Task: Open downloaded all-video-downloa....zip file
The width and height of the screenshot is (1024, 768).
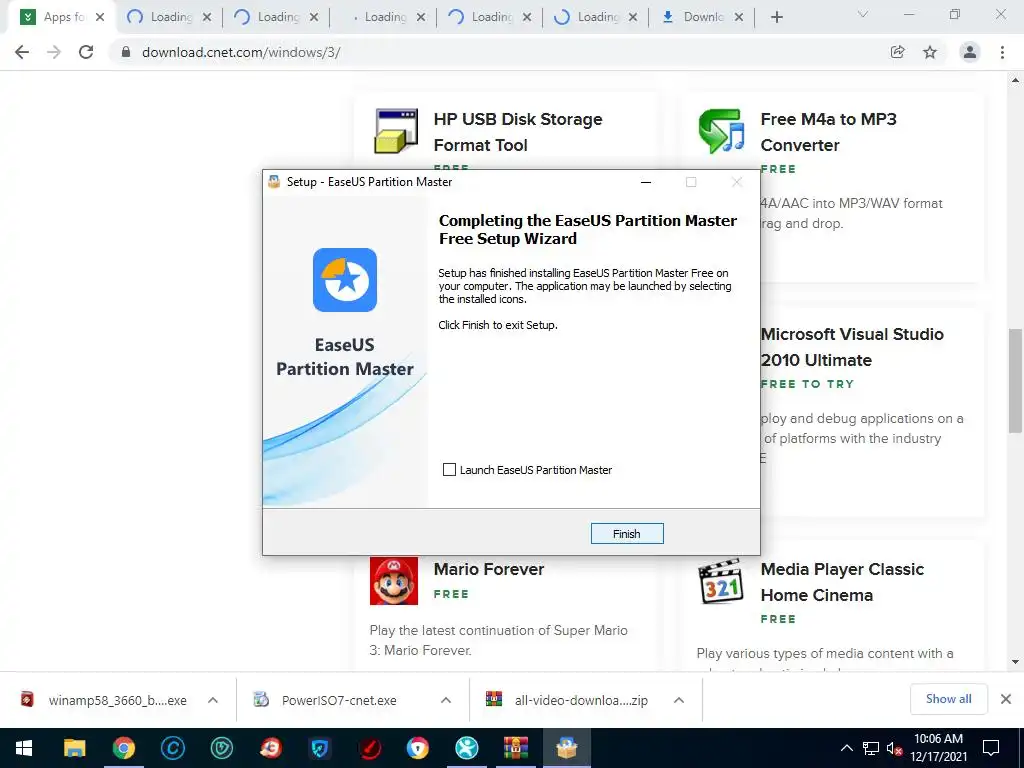Action: [568, 700]
